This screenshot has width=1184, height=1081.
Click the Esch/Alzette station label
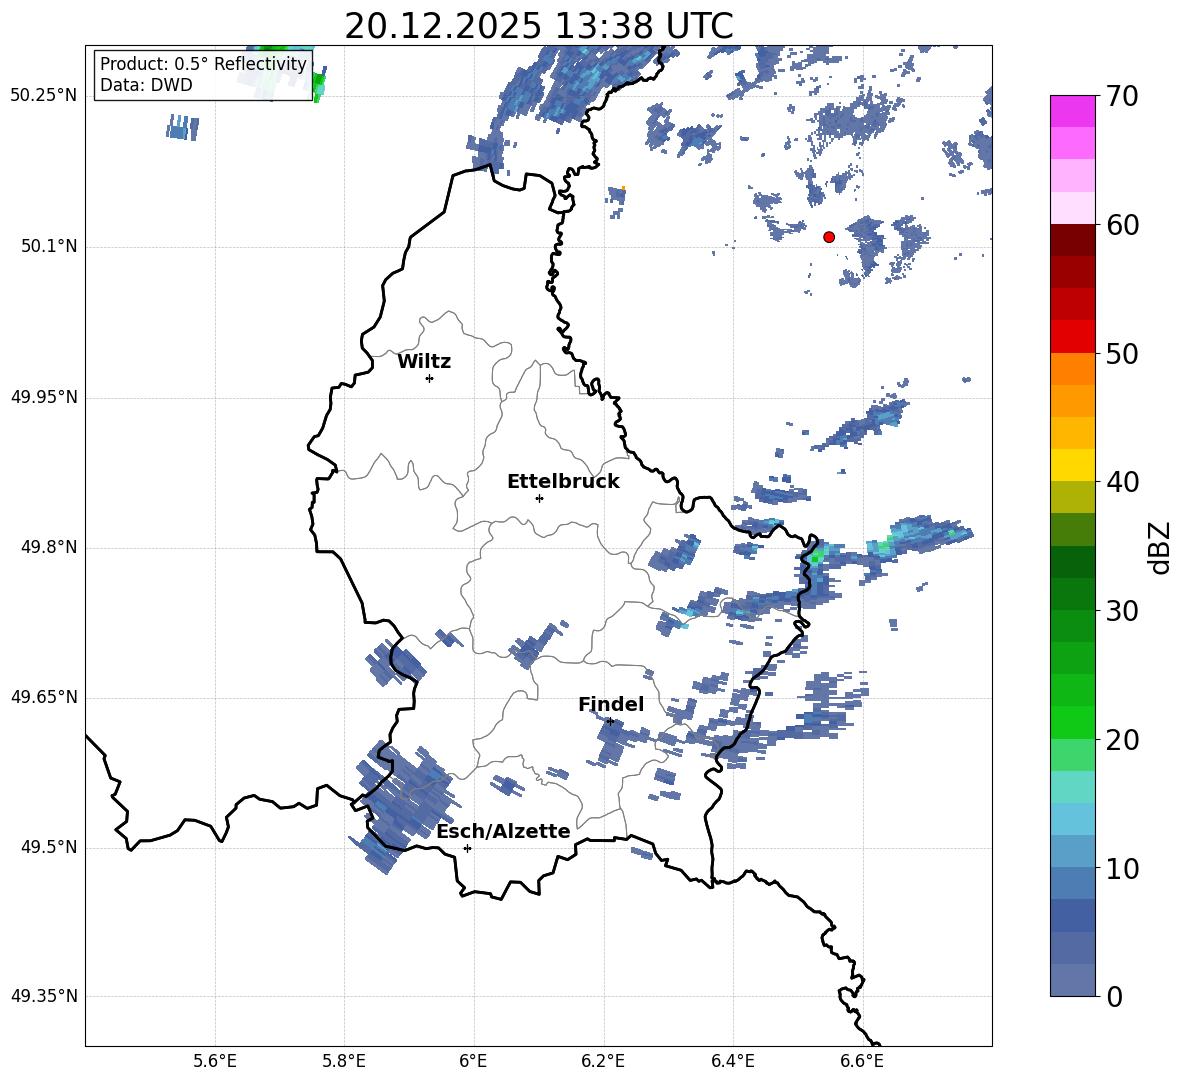click(503, 832)
